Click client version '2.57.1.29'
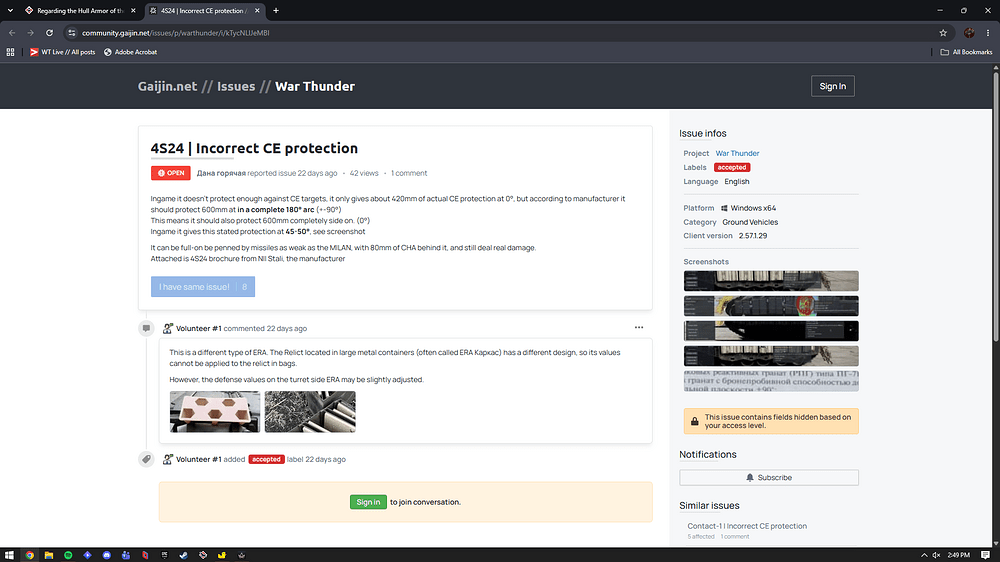The width and height of the screenshot is (1000, 562). 753,235
